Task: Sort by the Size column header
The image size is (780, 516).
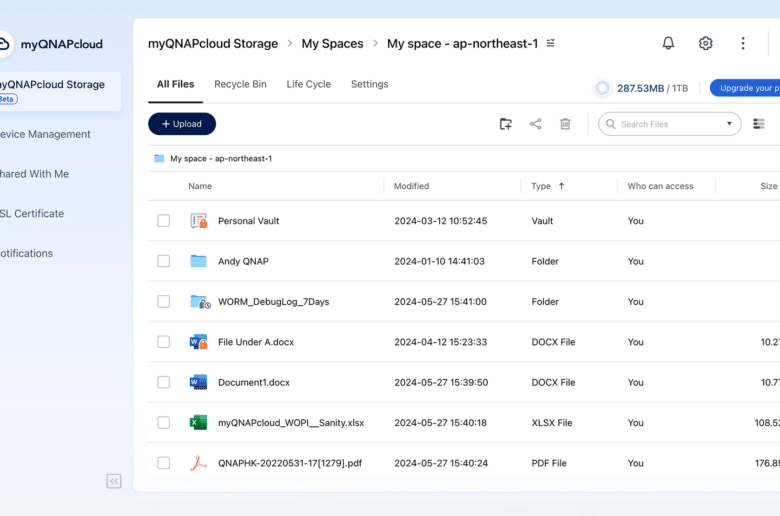Action: pos(769,186)
